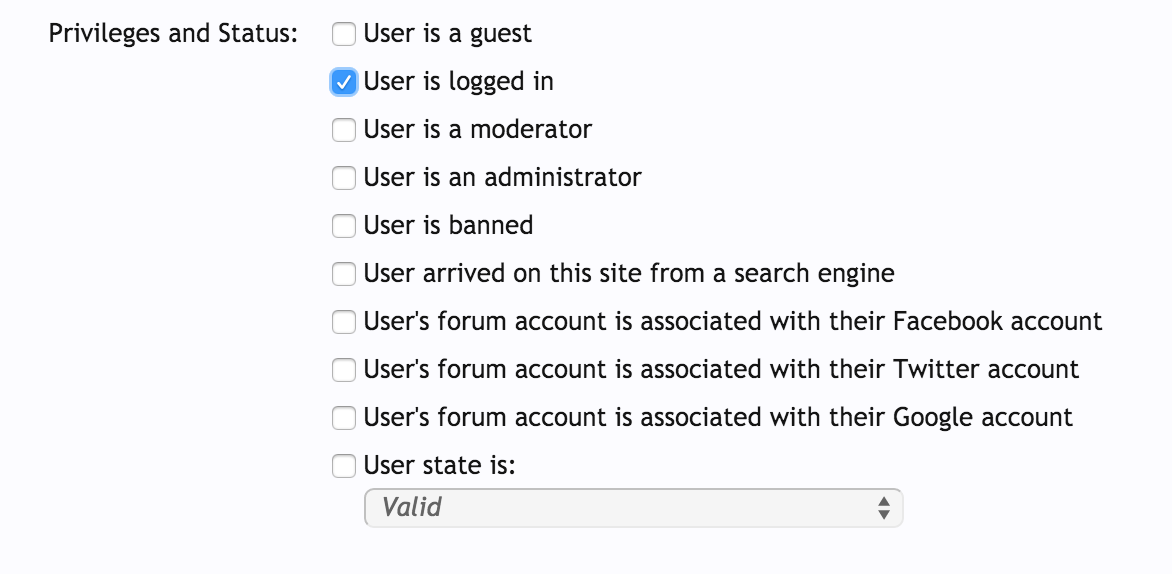Enable the search engine arrival checkbox
Viewport: 1172px width, 574px height.
pyautogui.click(x=344, y=273)
